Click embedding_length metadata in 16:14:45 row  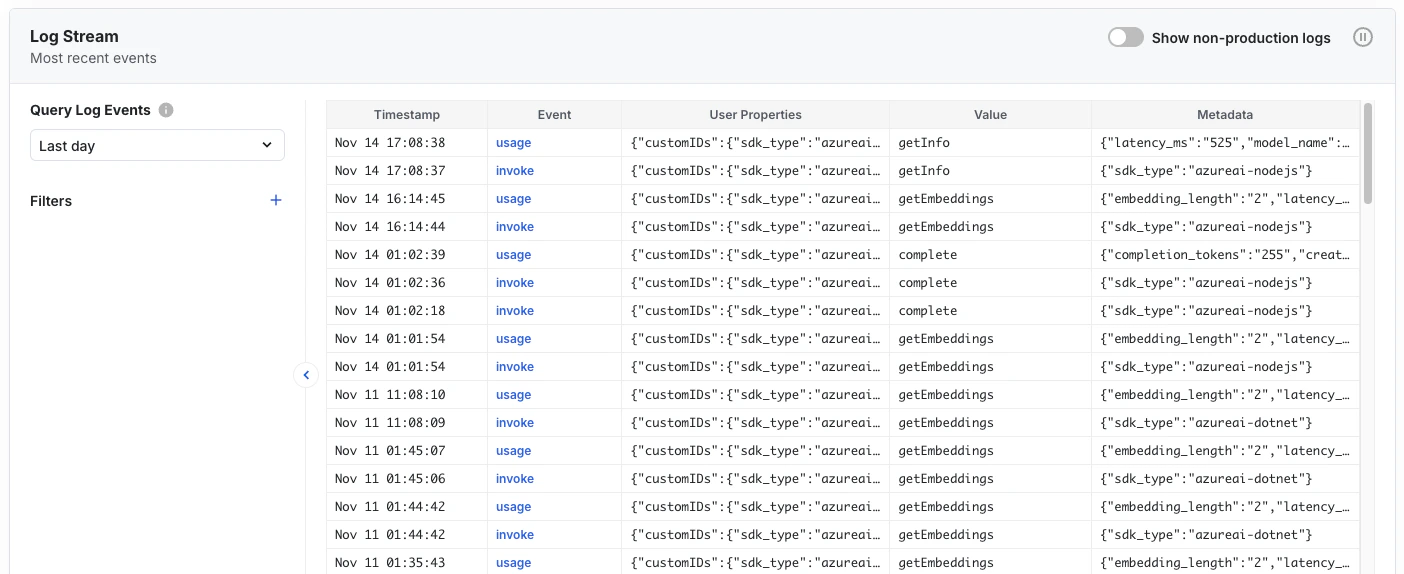point(1225,199)
